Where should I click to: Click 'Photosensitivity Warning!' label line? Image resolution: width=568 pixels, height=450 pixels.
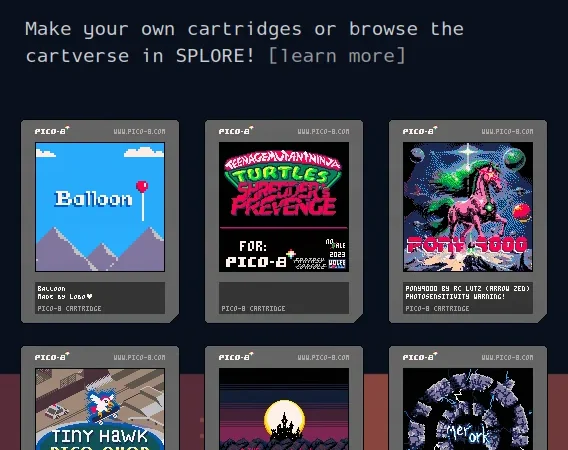(455, 296)
